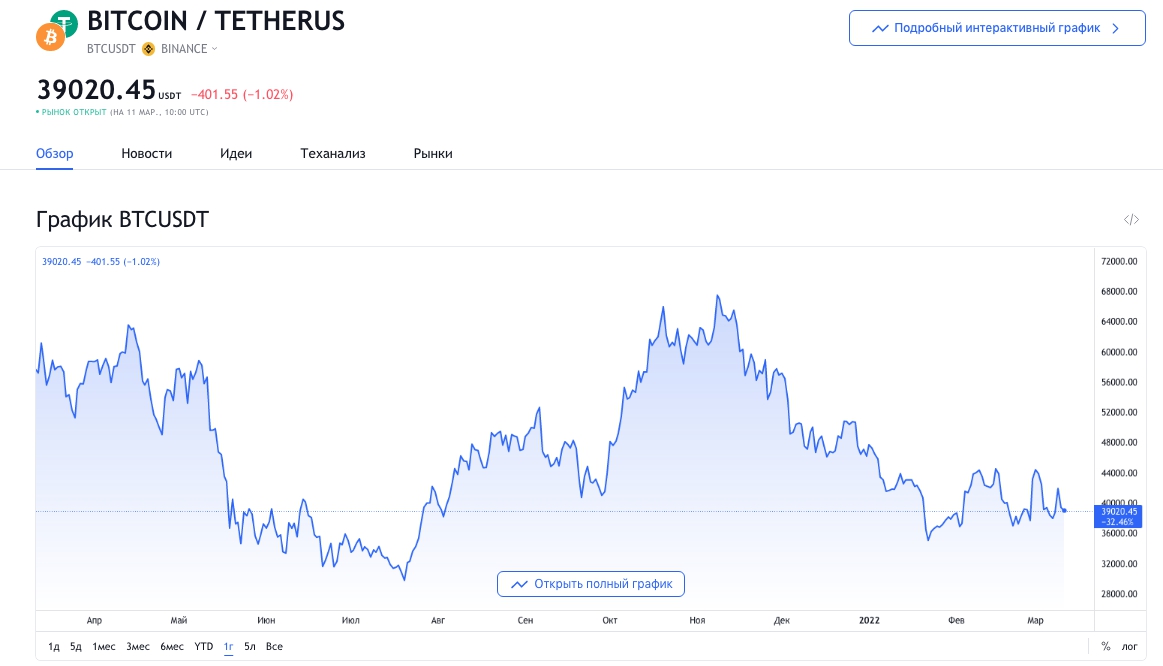This screenshot has width=1163, height=666.
Task: Switch to the Новости tab
Action: pyautogui.click(x=147, y=154)
